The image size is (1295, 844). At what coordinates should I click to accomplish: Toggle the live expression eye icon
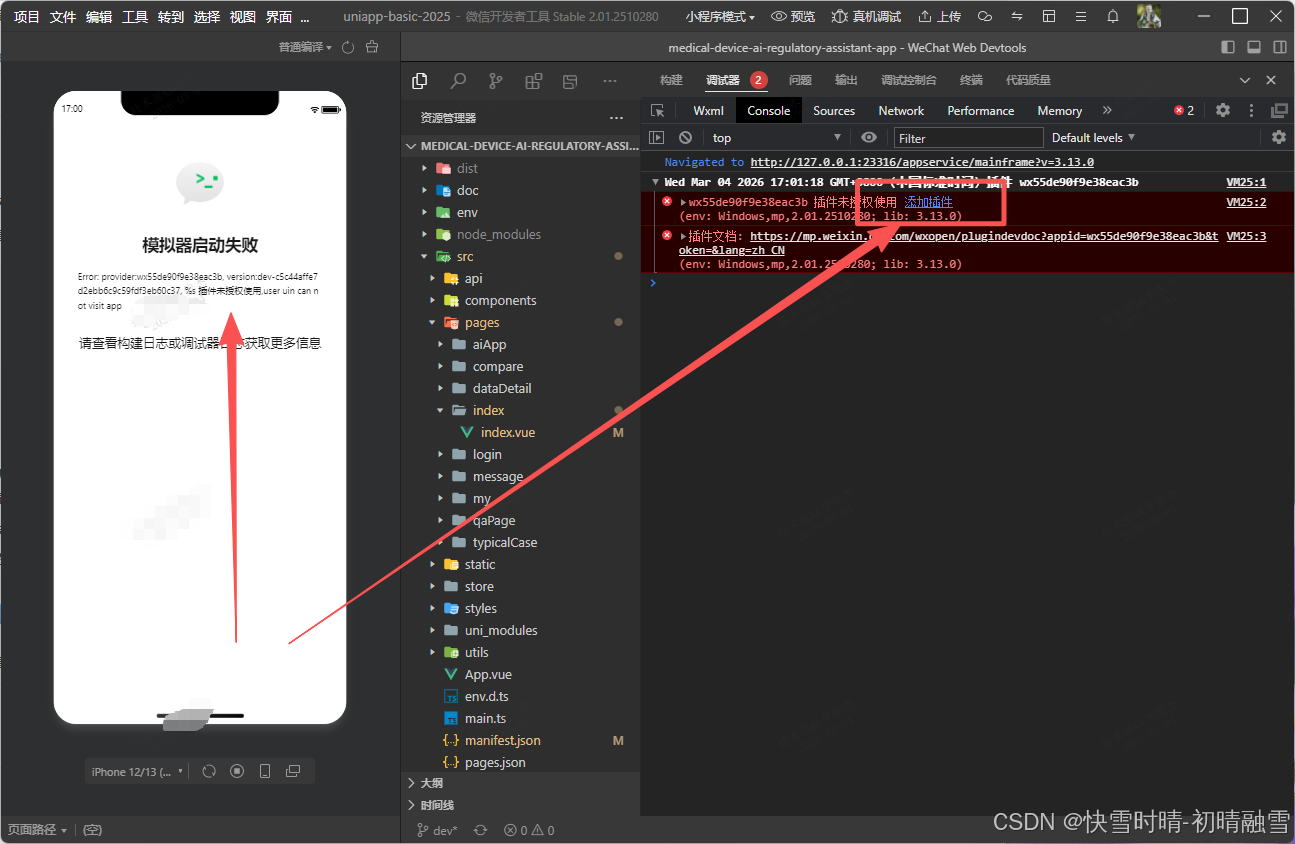tap(869, 137)
